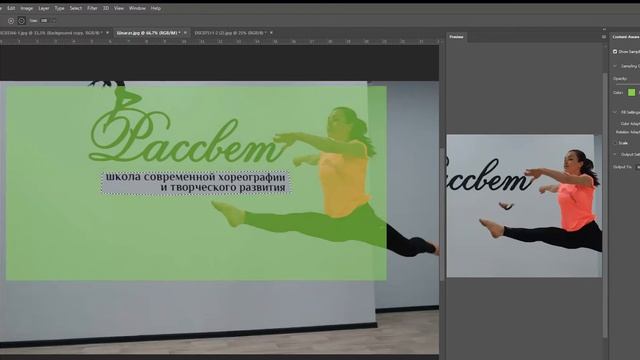640x360 pixels.
Task: Click the dancer image in the Preview panel
Action: pyautogui.click(x=524, y=206)
